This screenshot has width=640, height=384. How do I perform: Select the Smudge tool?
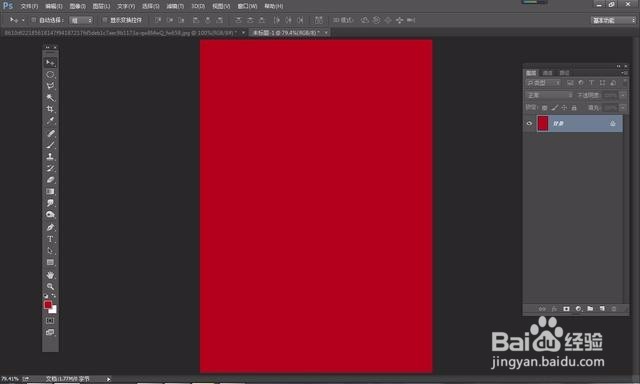50,203
